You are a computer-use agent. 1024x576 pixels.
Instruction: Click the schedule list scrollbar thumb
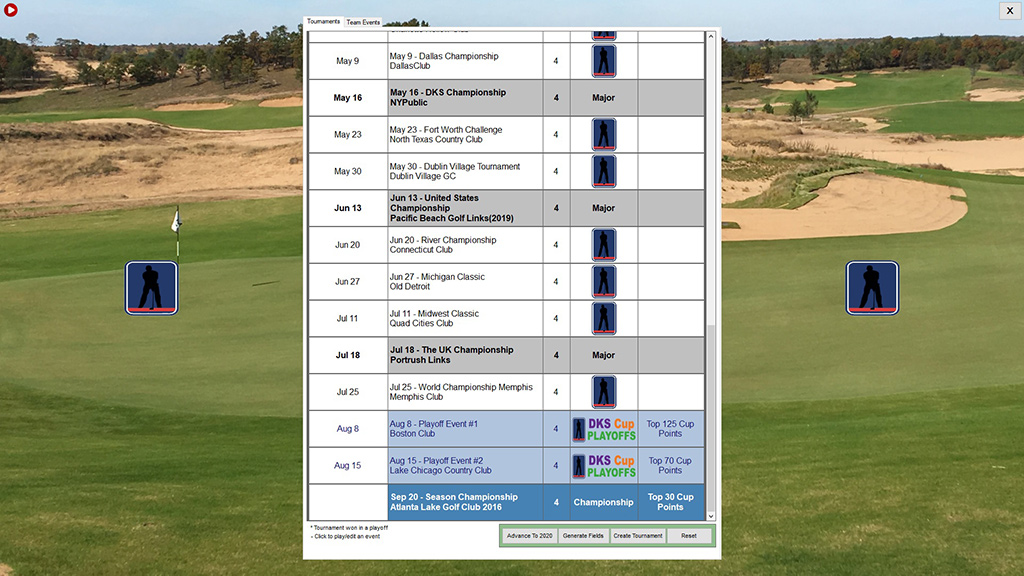711,417
